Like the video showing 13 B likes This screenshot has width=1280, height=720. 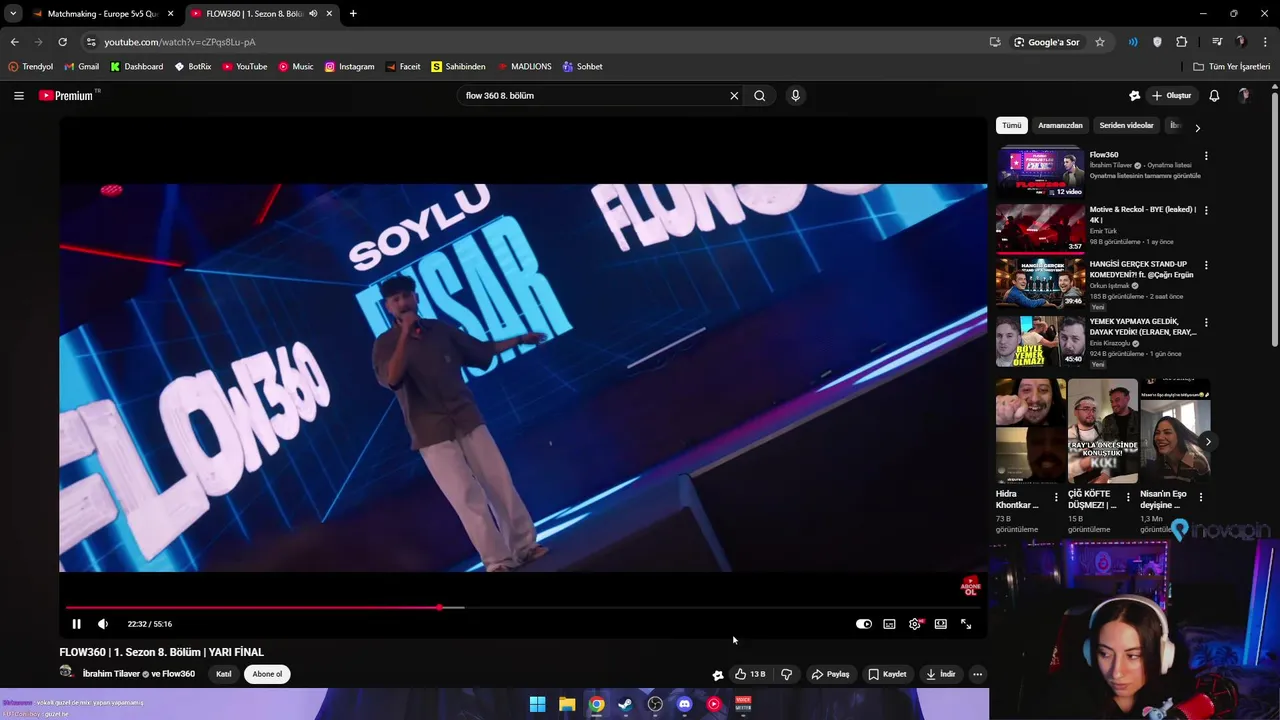[x=750, y=674]
